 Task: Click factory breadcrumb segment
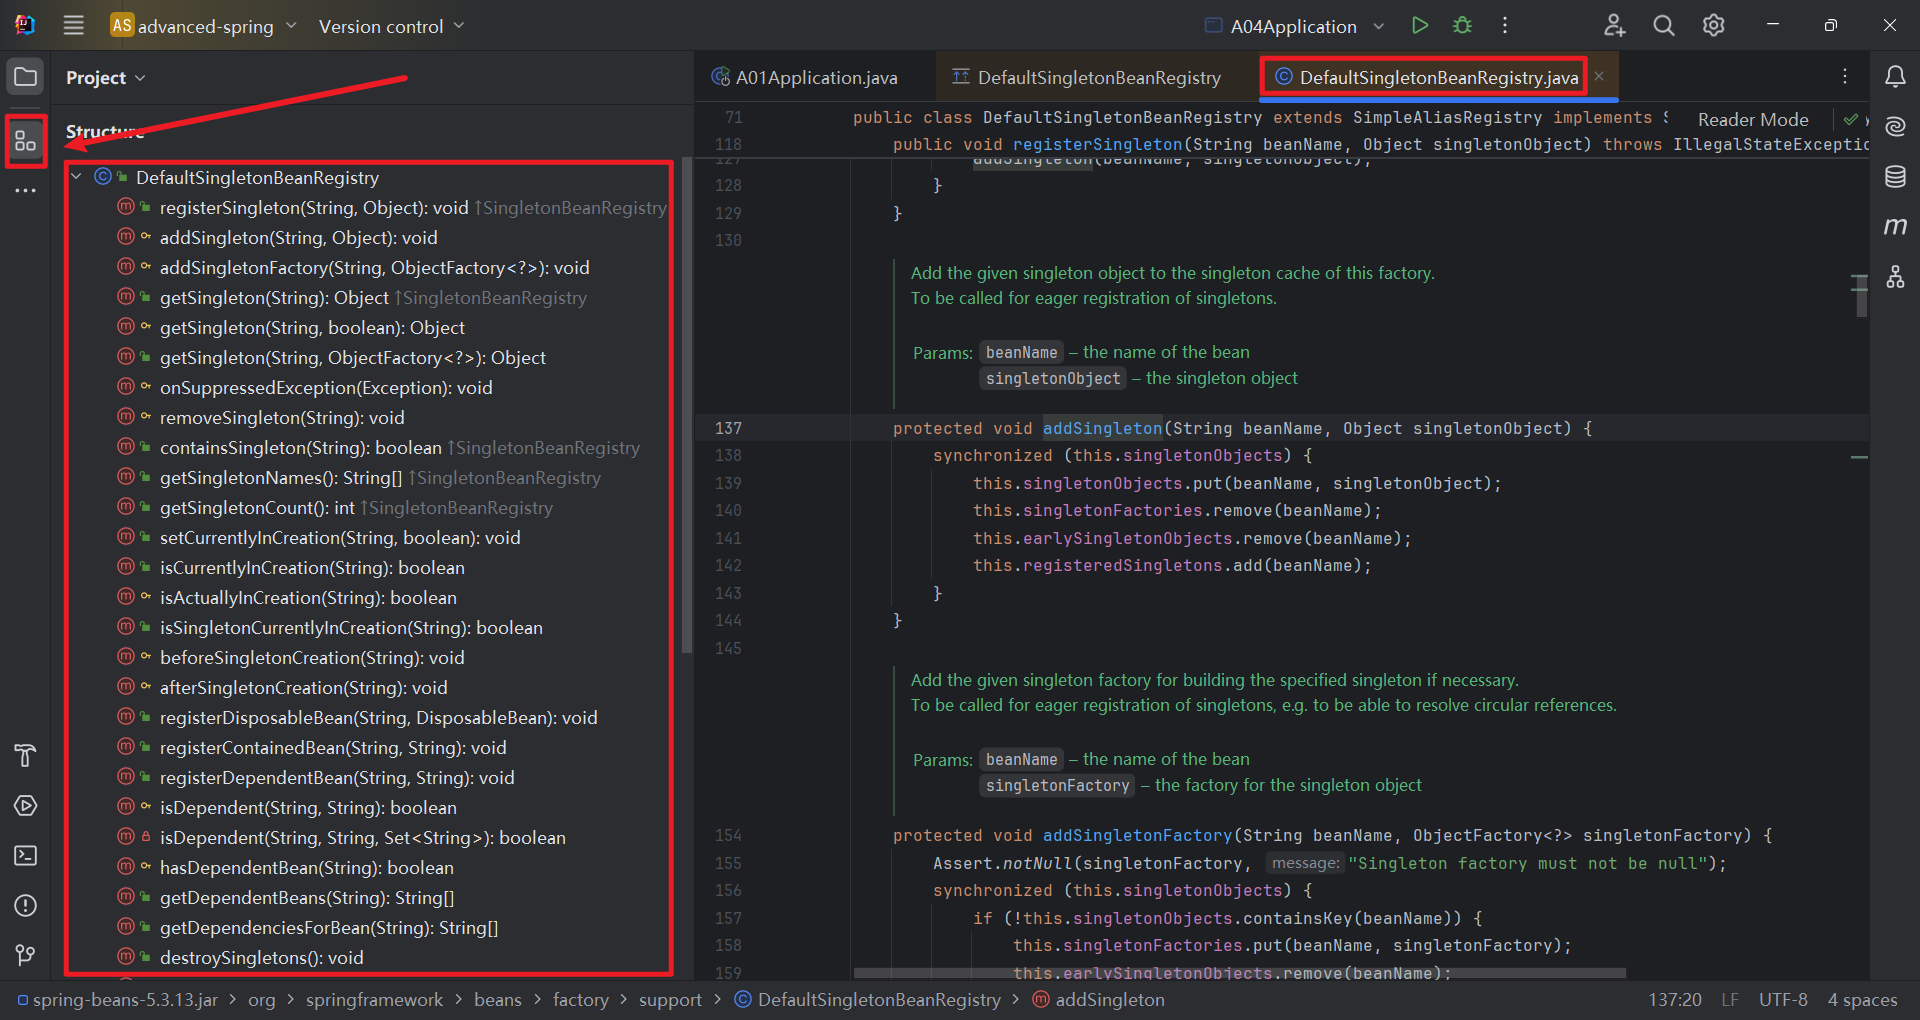[580, 999]
